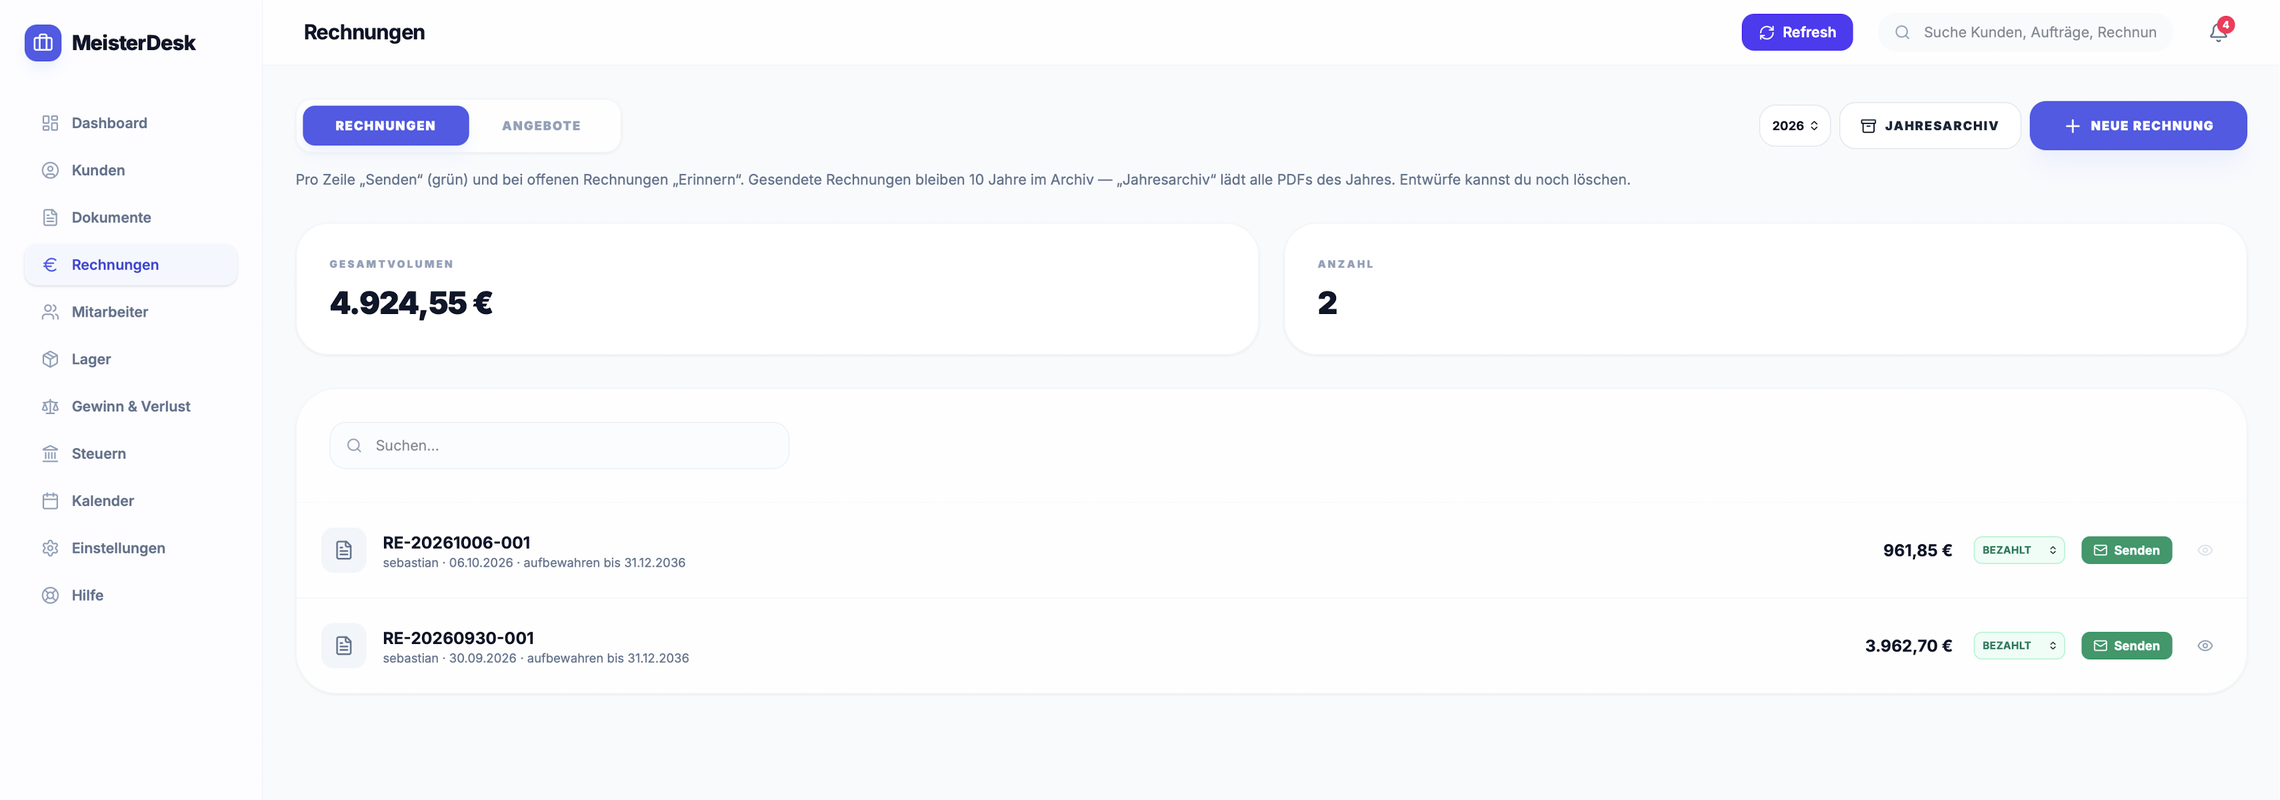
Task: Click the Einstellungen gear icon in sidebar
Action: [50, 548]
